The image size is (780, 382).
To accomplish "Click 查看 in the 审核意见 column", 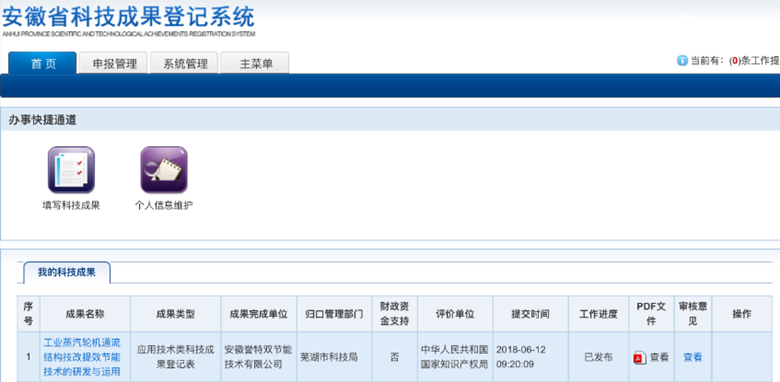I will [x=693, y=357].
